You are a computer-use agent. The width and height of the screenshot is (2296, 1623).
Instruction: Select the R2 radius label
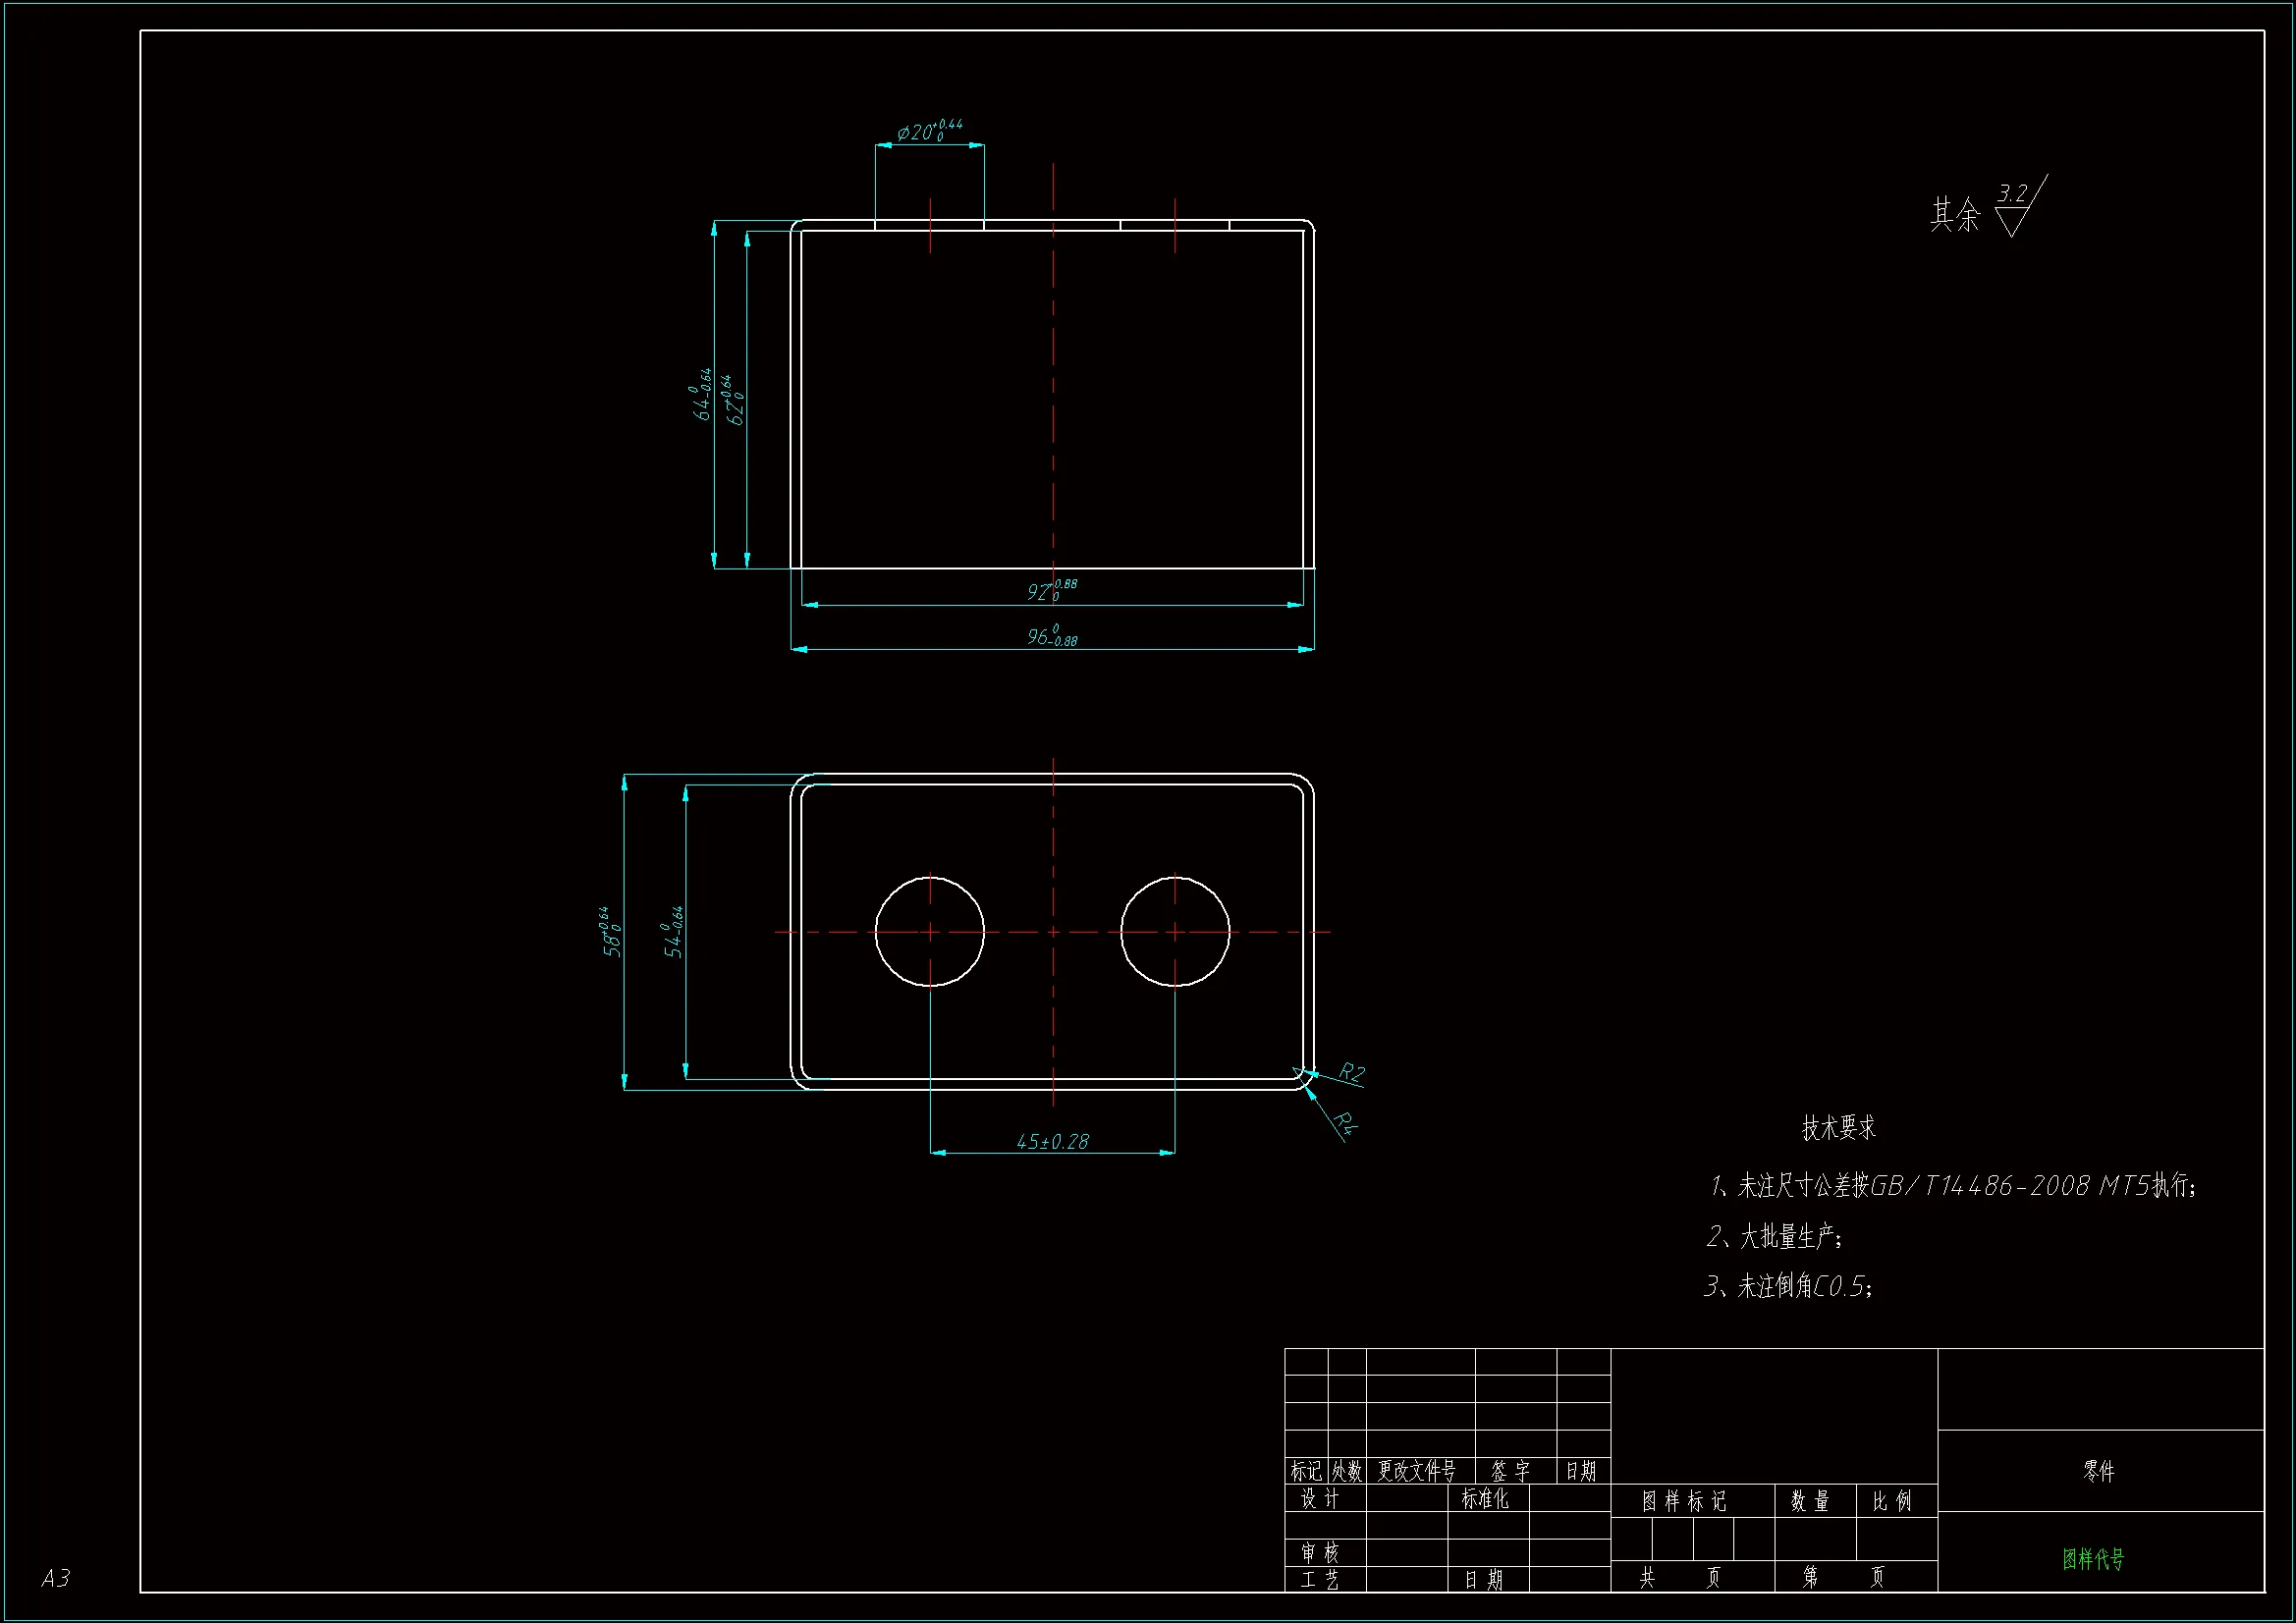(x=1351, y=1073)
